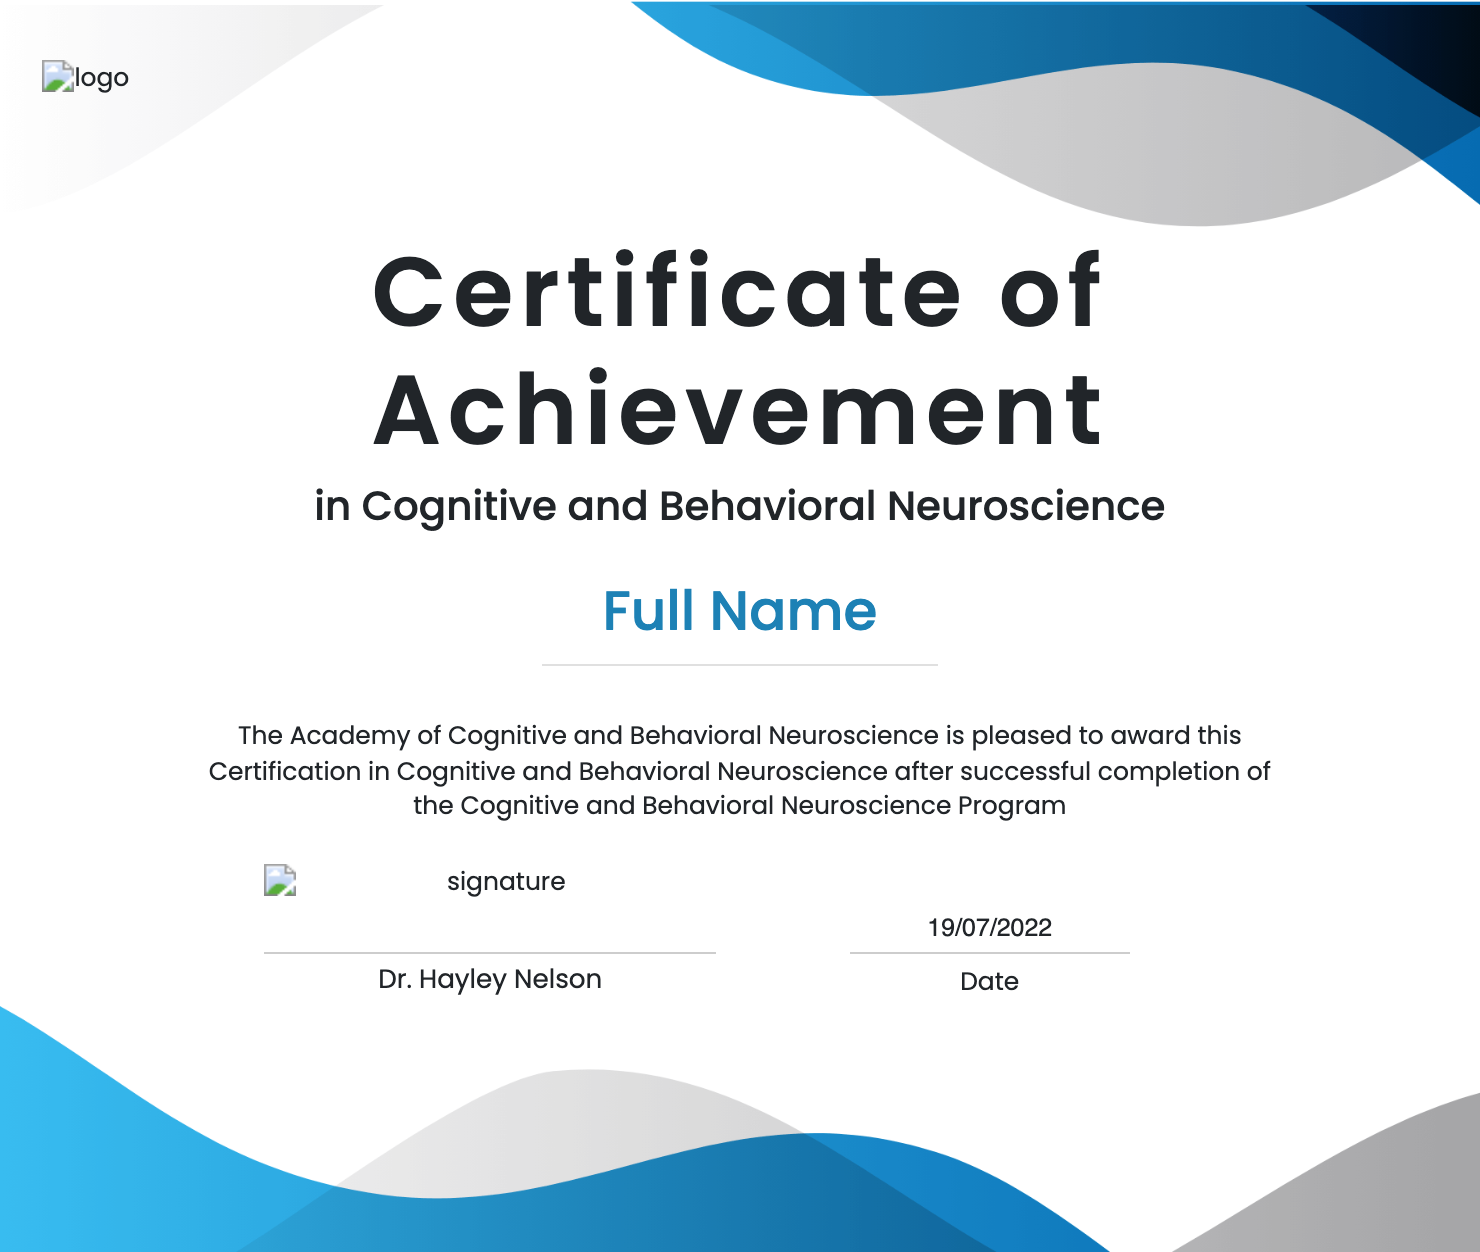Click the line under the date value
The image size is (1480, 1252).
[x=989, y=953]
